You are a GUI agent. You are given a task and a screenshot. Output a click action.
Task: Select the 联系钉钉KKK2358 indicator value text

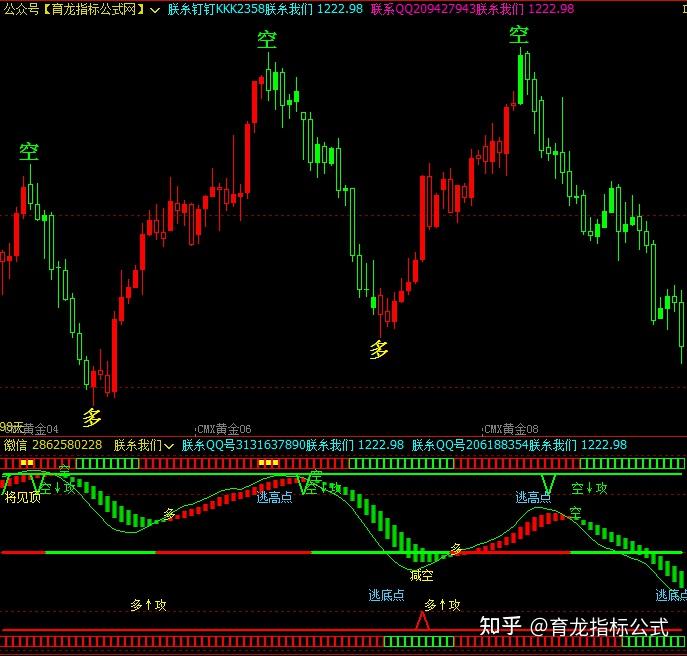click(265, 9)
